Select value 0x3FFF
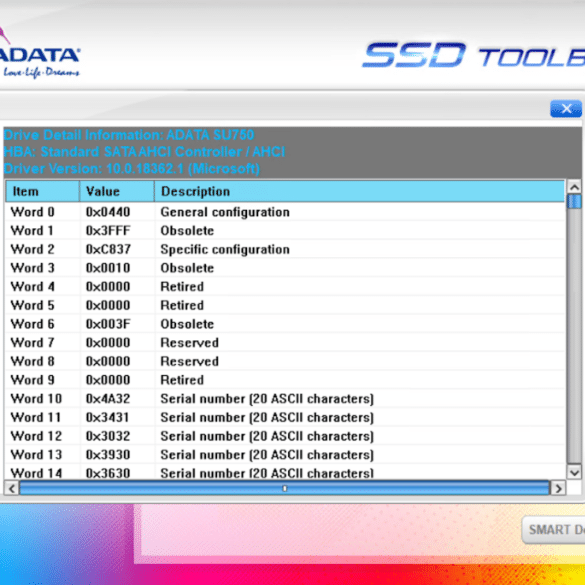The height and width of the screenshot is (585, 585). click(108, 231)
